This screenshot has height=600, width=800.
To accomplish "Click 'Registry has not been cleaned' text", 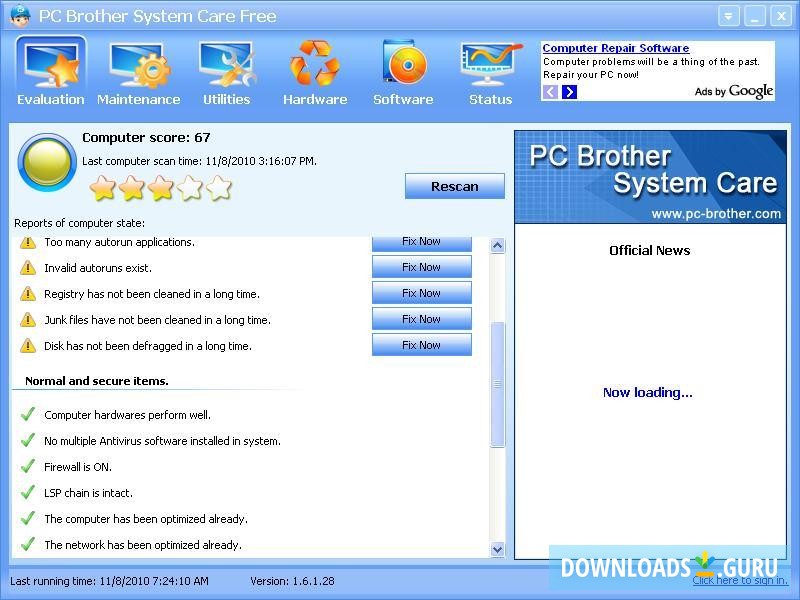I will tap(152, 294).
